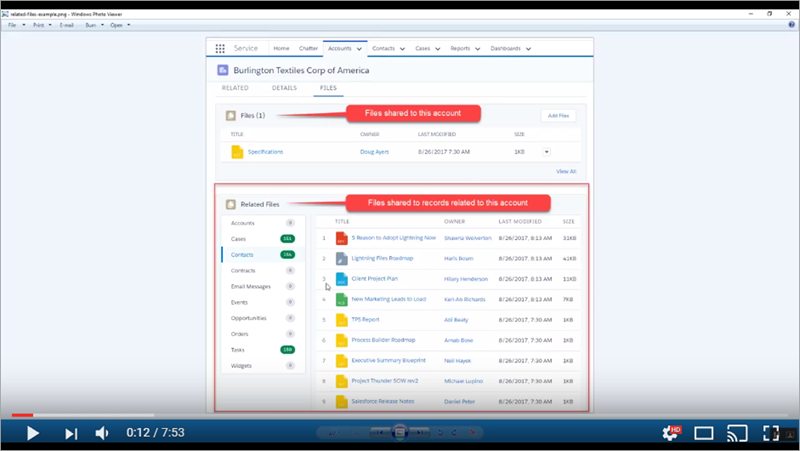The image size is (800, 451).
Task: Rotate image clockwise in Photo Viewer
Action: click(454, 433)
